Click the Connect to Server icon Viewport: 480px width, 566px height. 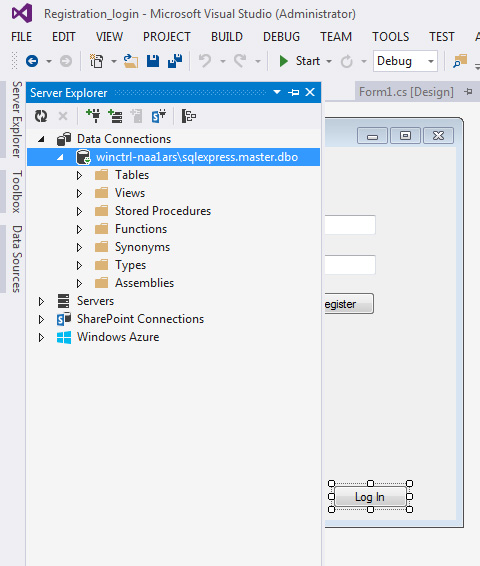[115, 116]
